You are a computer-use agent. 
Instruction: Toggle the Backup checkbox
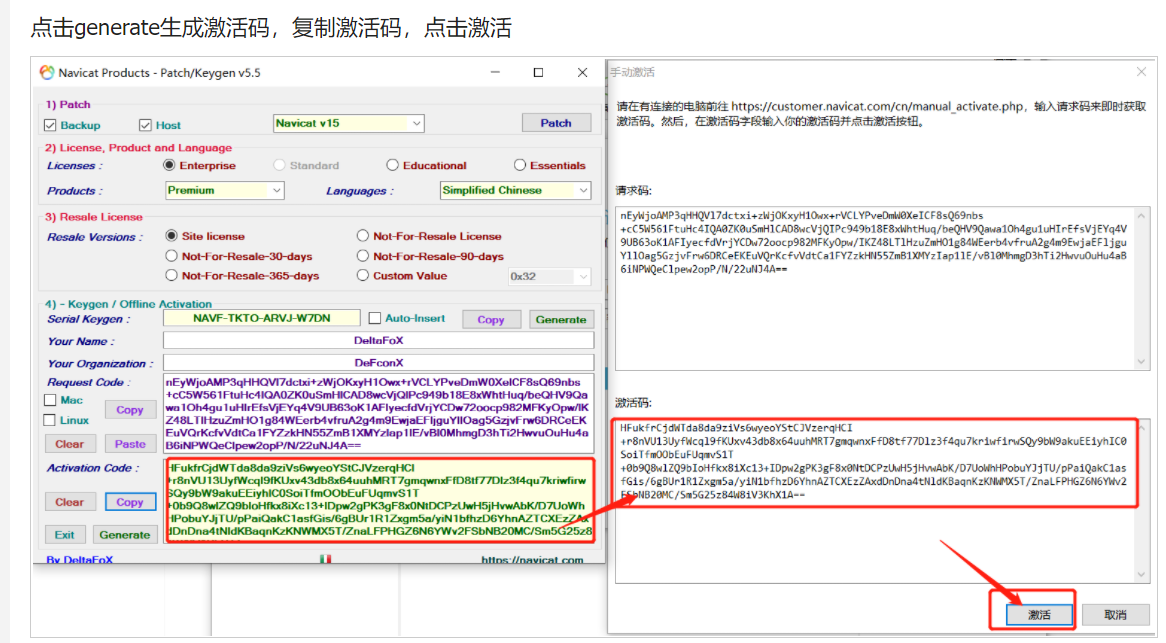(51, 125)
